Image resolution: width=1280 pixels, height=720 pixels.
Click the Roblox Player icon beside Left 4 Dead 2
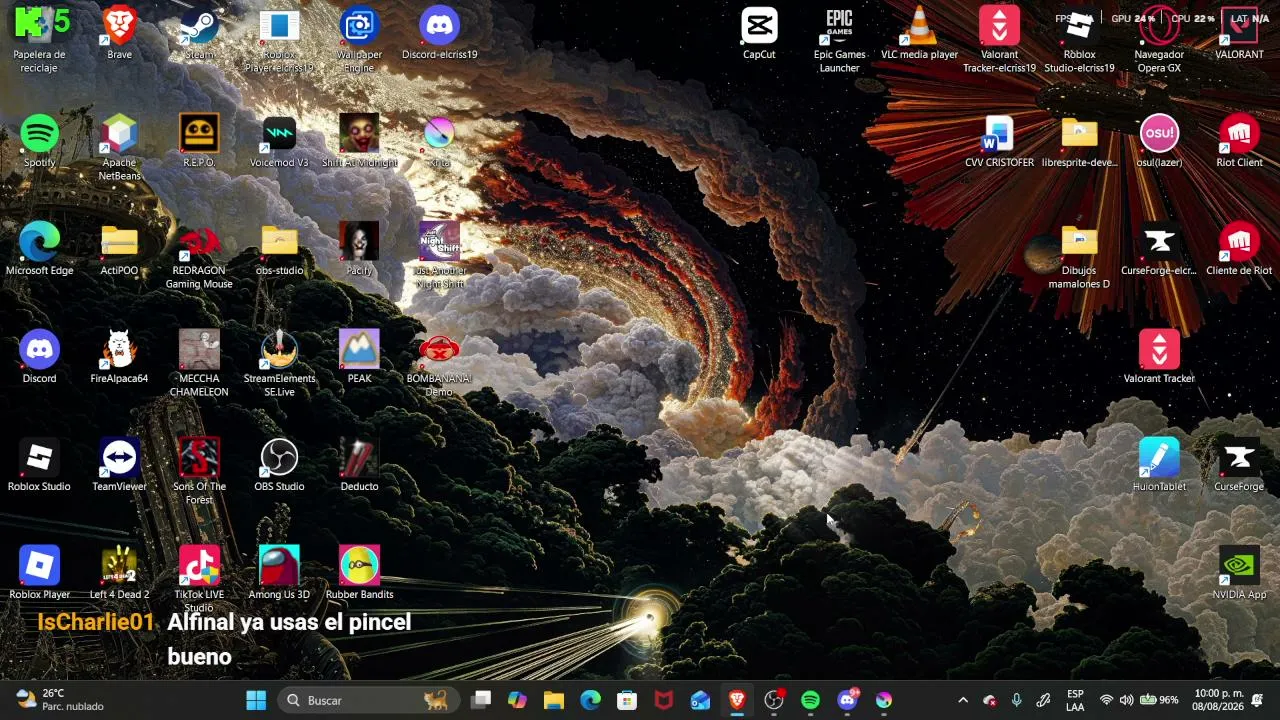(39, 573)
